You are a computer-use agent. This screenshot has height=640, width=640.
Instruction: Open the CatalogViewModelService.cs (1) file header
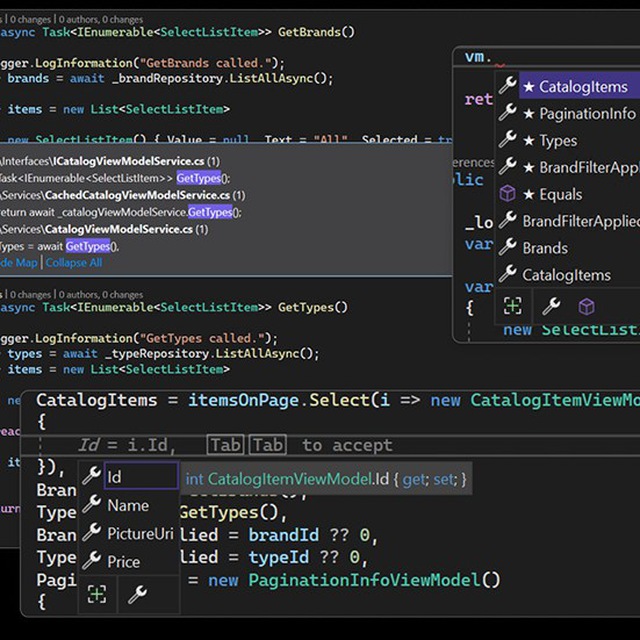pyautogui.click(x=104, y=229)
